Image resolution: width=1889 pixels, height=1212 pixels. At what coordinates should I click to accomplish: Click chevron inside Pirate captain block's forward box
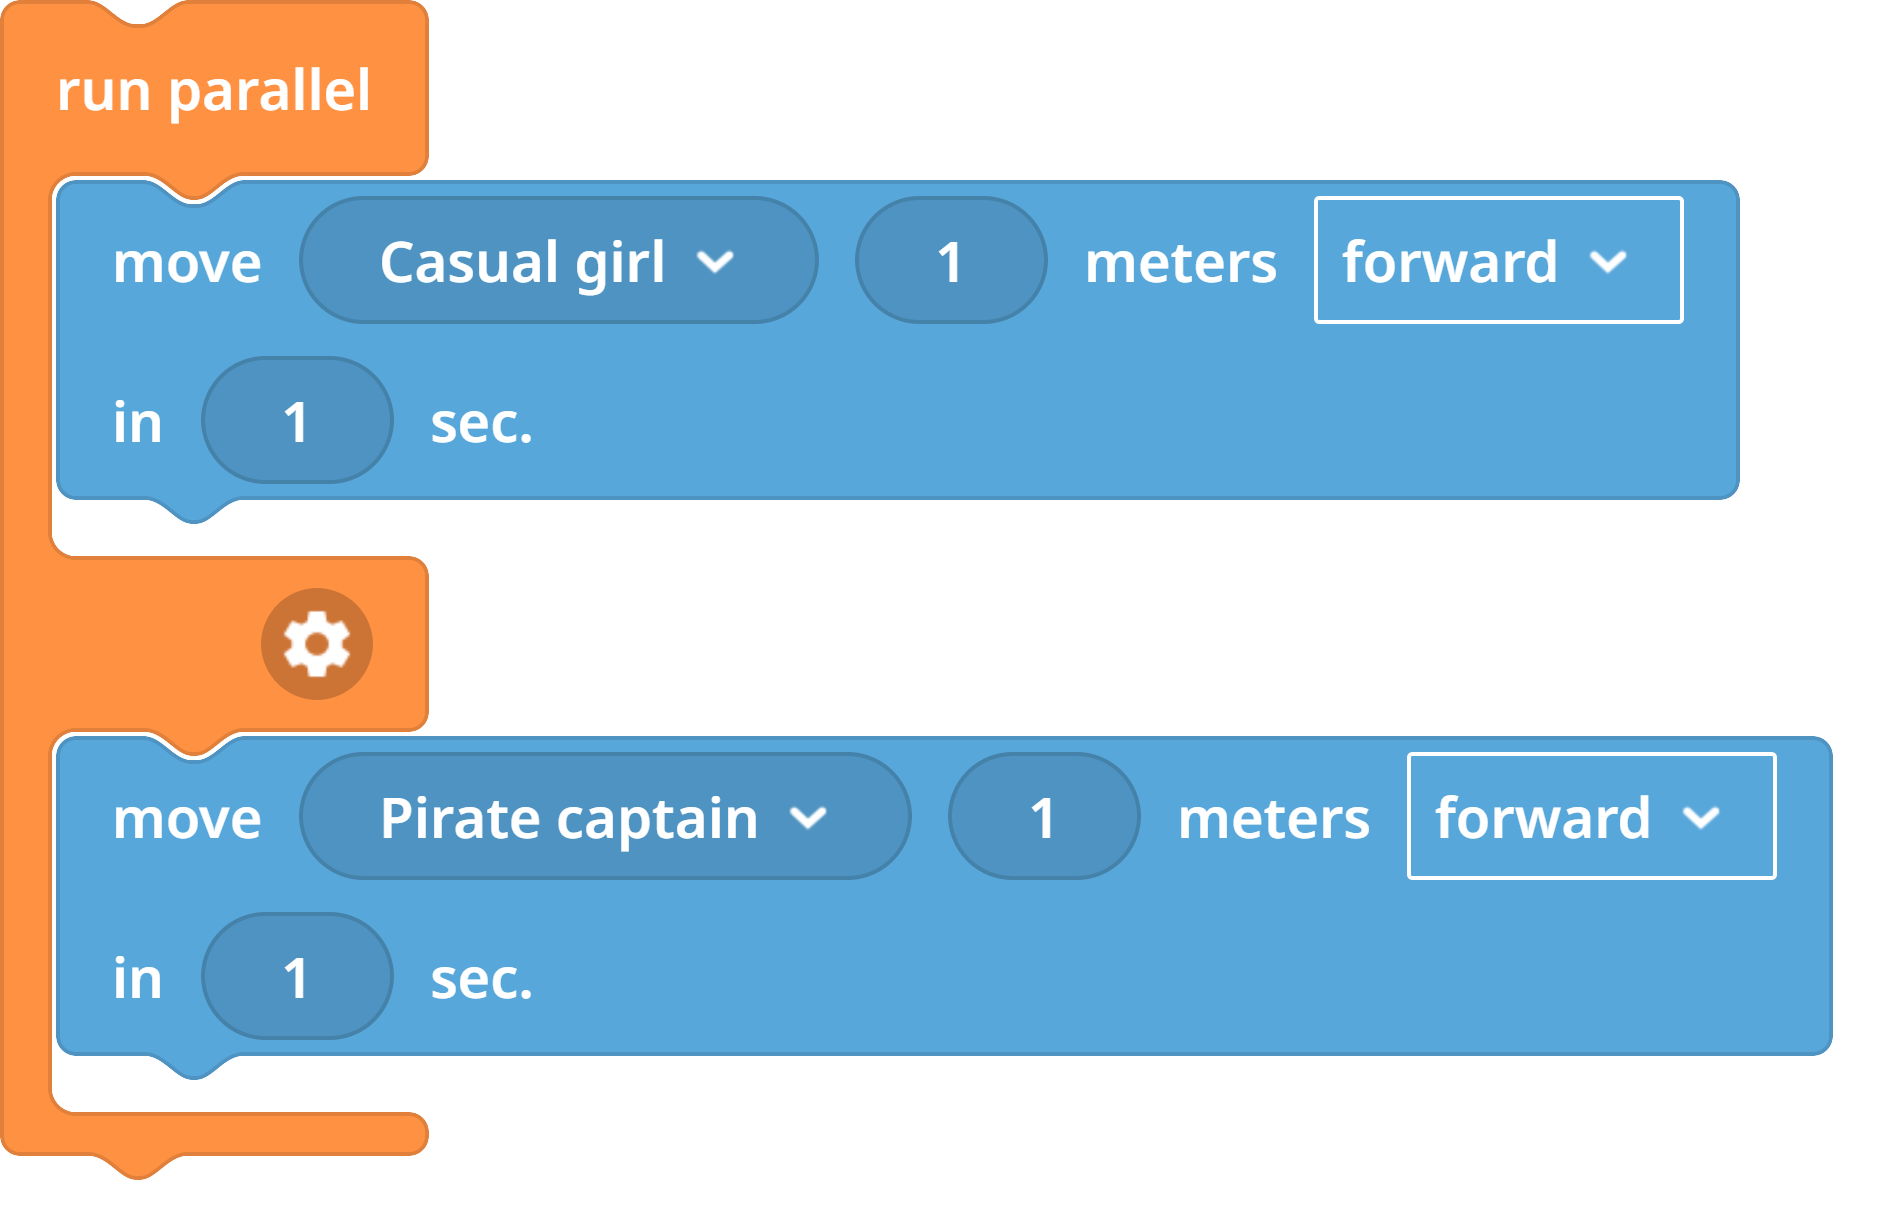tap(1701, 818)
